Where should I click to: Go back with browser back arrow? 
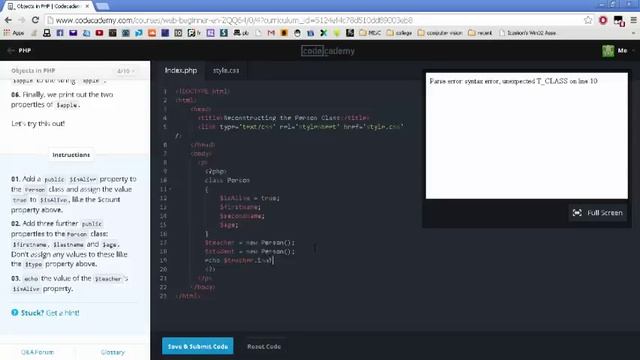coord(8,20)
